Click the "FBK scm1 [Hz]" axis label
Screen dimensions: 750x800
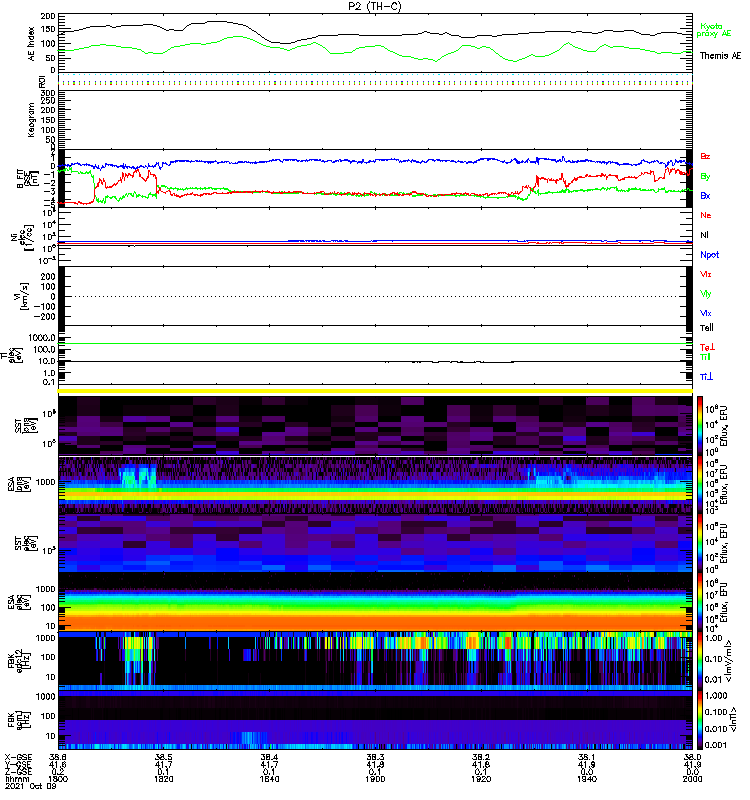point(18,720)
